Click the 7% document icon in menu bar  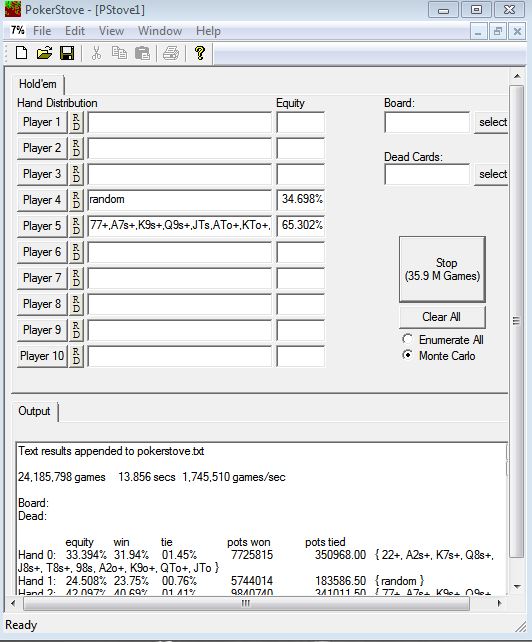coord(18,30)
